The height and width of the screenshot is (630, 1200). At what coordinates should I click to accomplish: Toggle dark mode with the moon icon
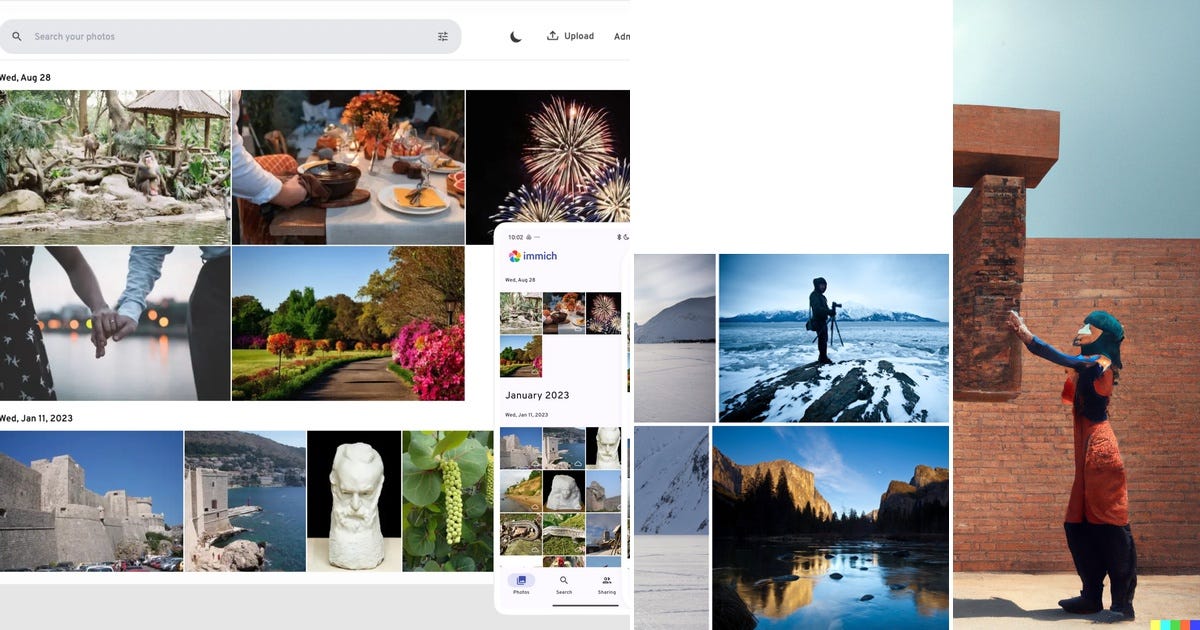point(515,36)
